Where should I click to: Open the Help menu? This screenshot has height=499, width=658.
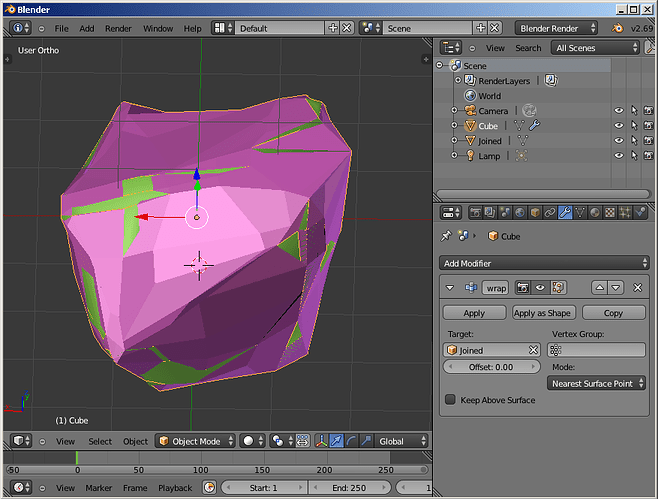[193, 28]
